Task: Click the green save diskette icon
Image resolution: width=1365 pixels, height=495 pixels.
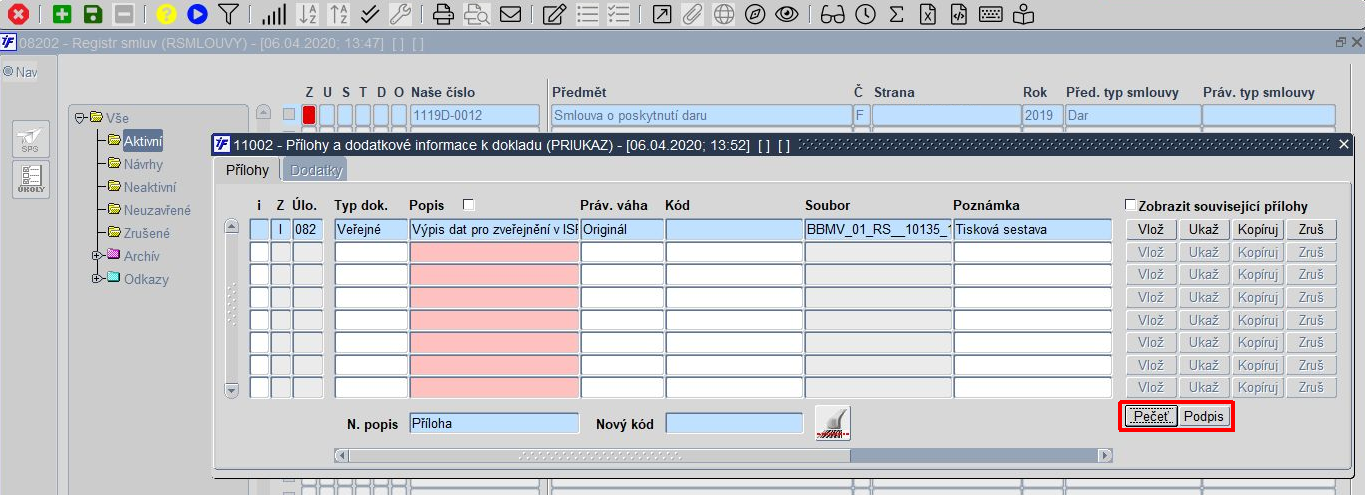Action: point(92,14)
